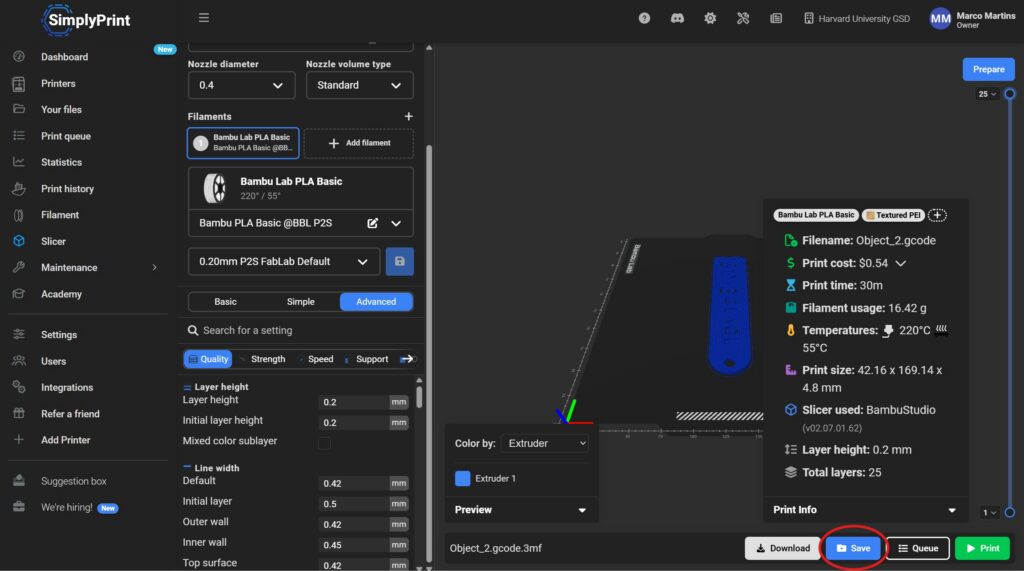Save print profile with blue disk icon
Screen dimensions: 1024x571
click(x=400, y=261)
